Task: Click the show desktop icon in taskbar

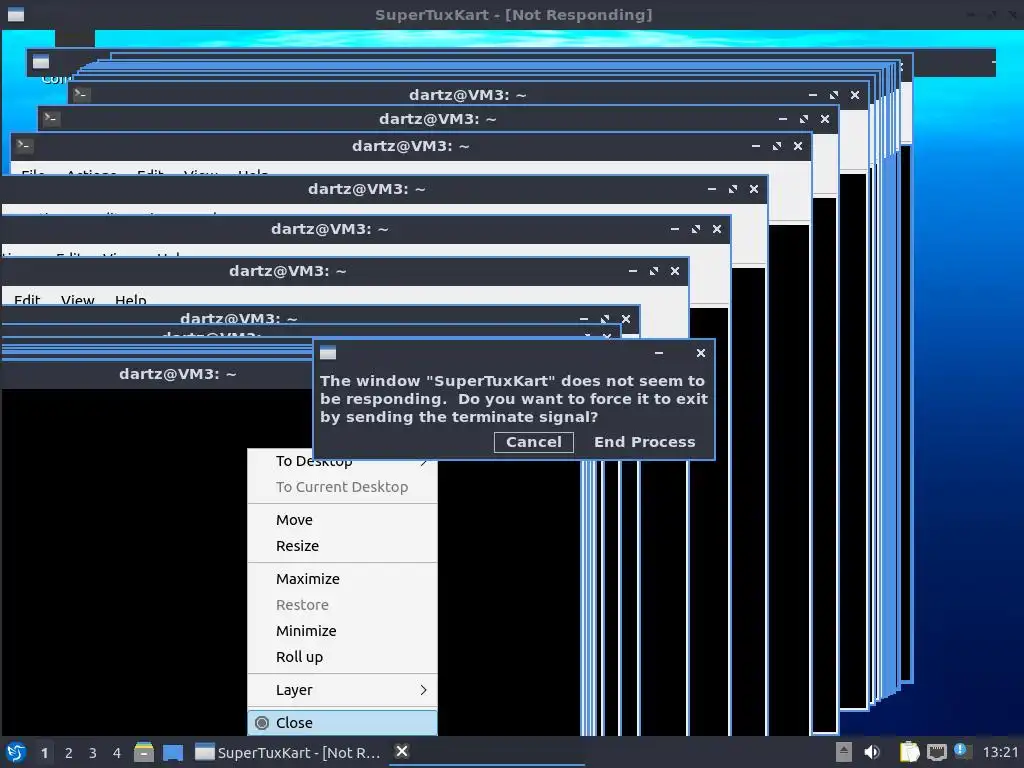Action: tap(173, 753)
